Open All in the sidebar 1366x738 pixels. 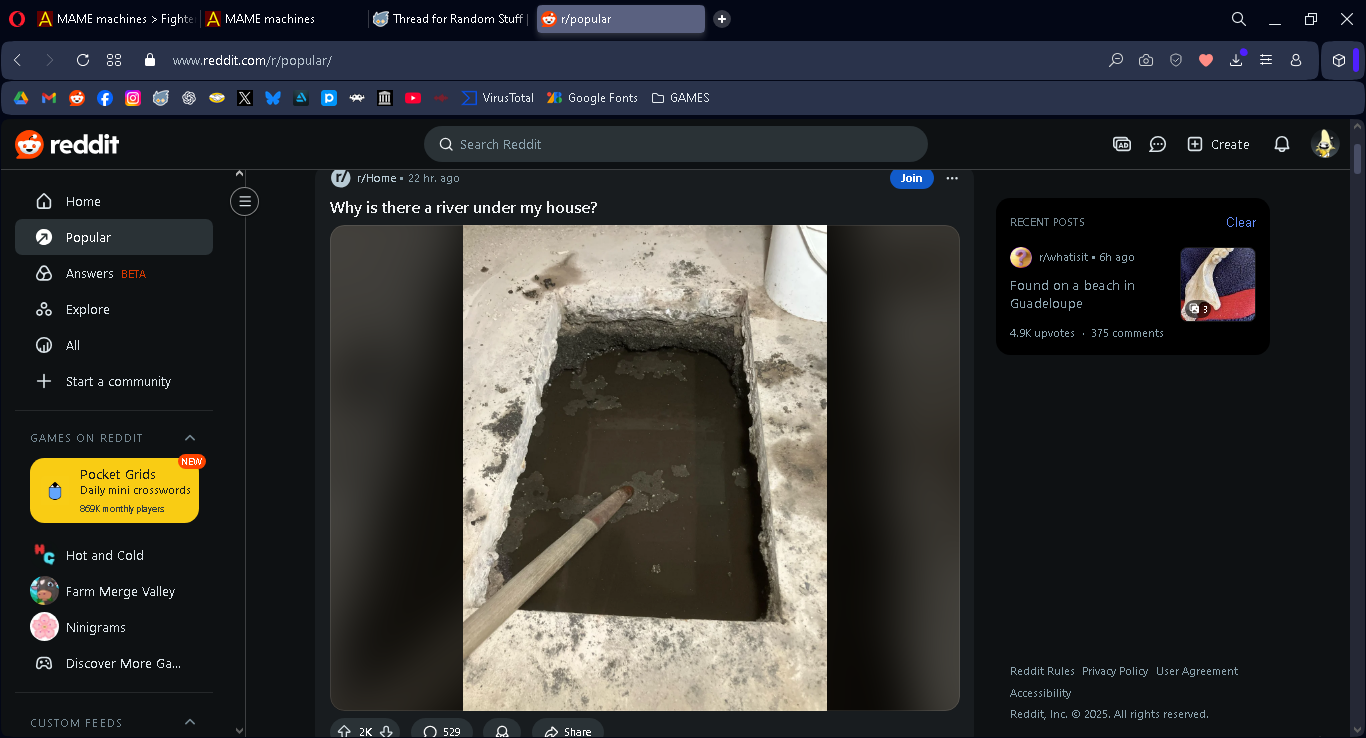click(x=114, y=345)
